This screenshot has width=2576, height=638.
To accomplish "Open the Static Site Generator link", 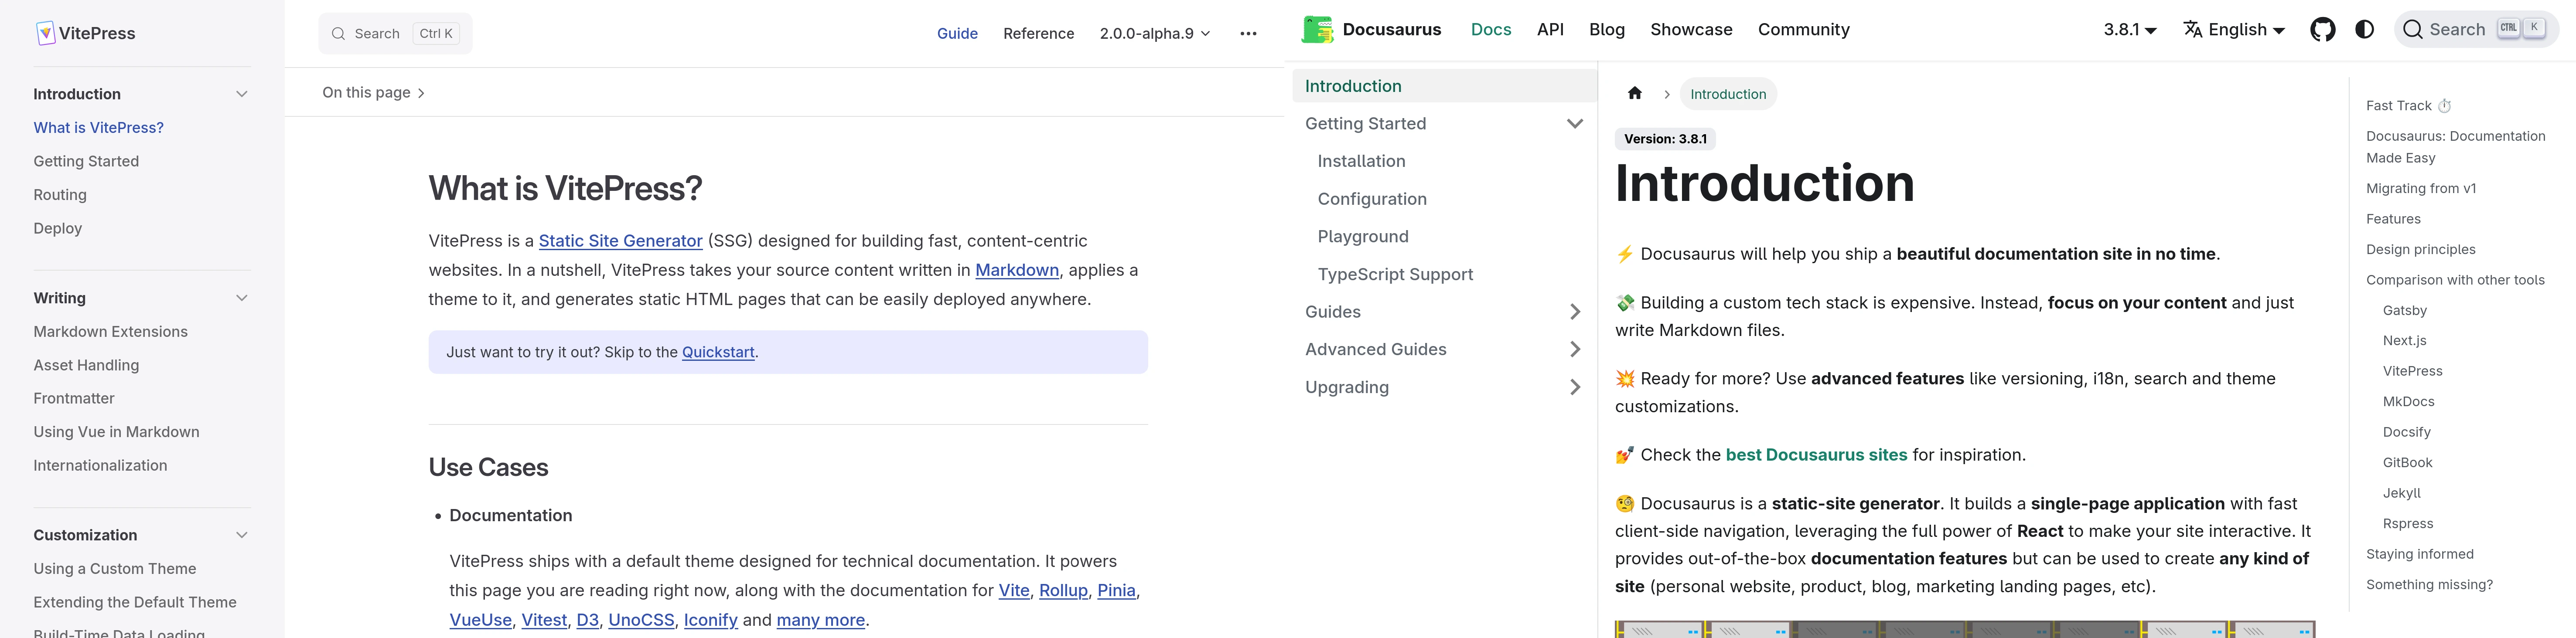I will (x=620, y=240).
